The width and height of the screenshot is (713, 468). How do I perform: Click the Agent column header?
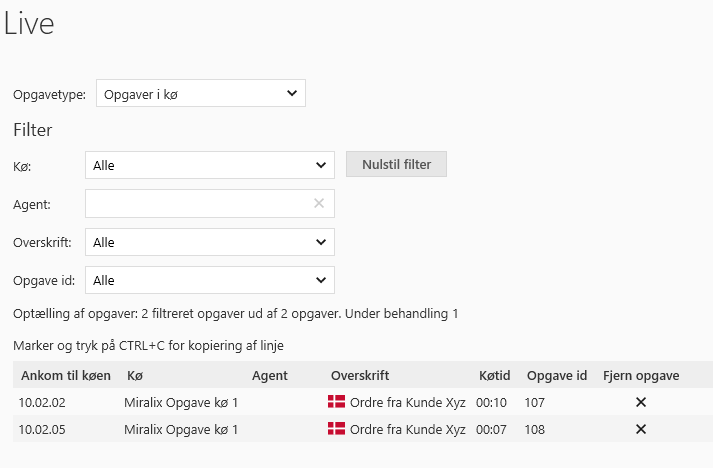point(270,376)
